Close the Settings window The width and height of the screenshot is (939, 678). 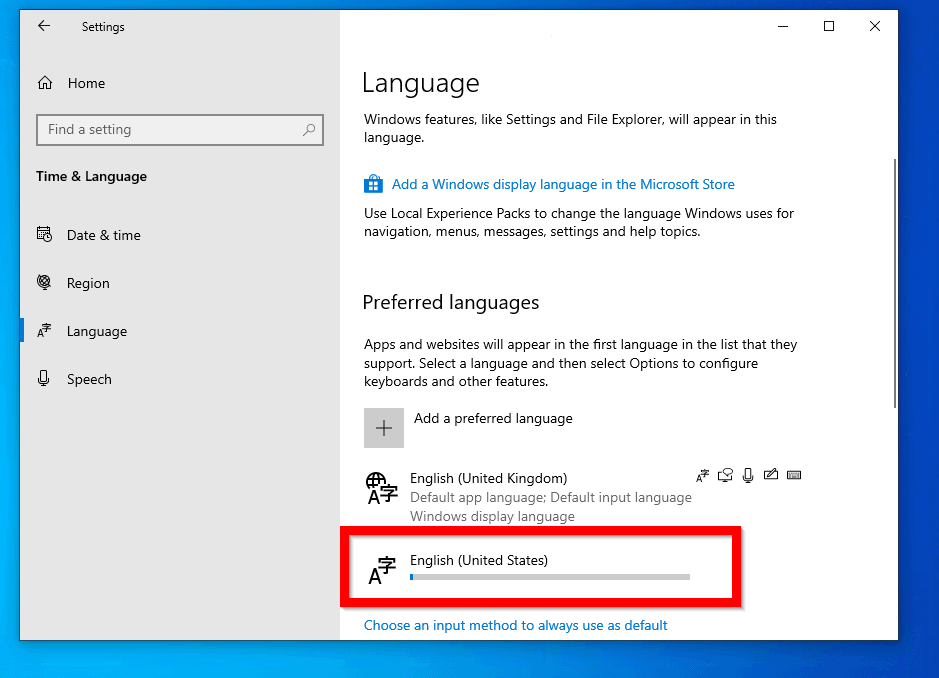point(875,26)
